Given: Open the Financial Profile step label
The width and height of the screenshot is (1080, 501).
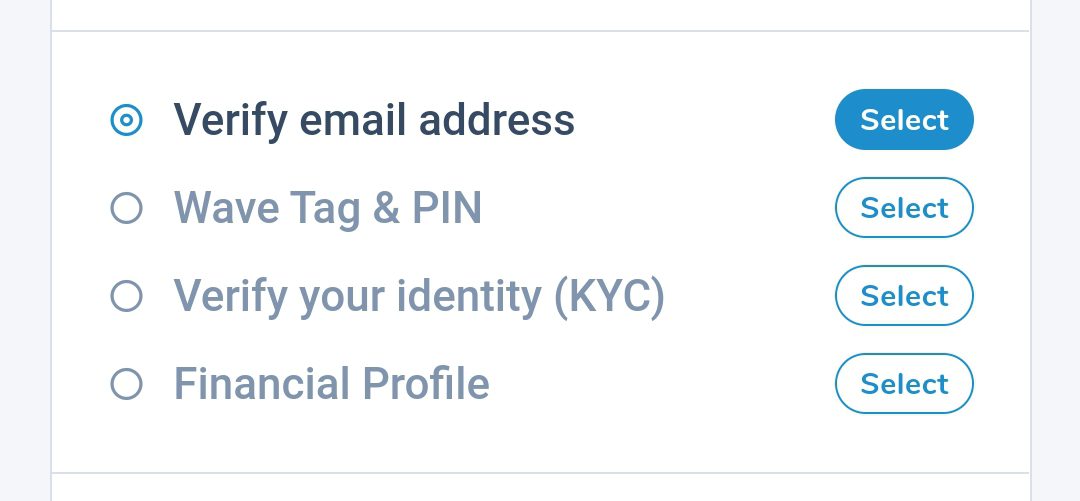Looking at the screenshot, I should [x=332, y=384].
